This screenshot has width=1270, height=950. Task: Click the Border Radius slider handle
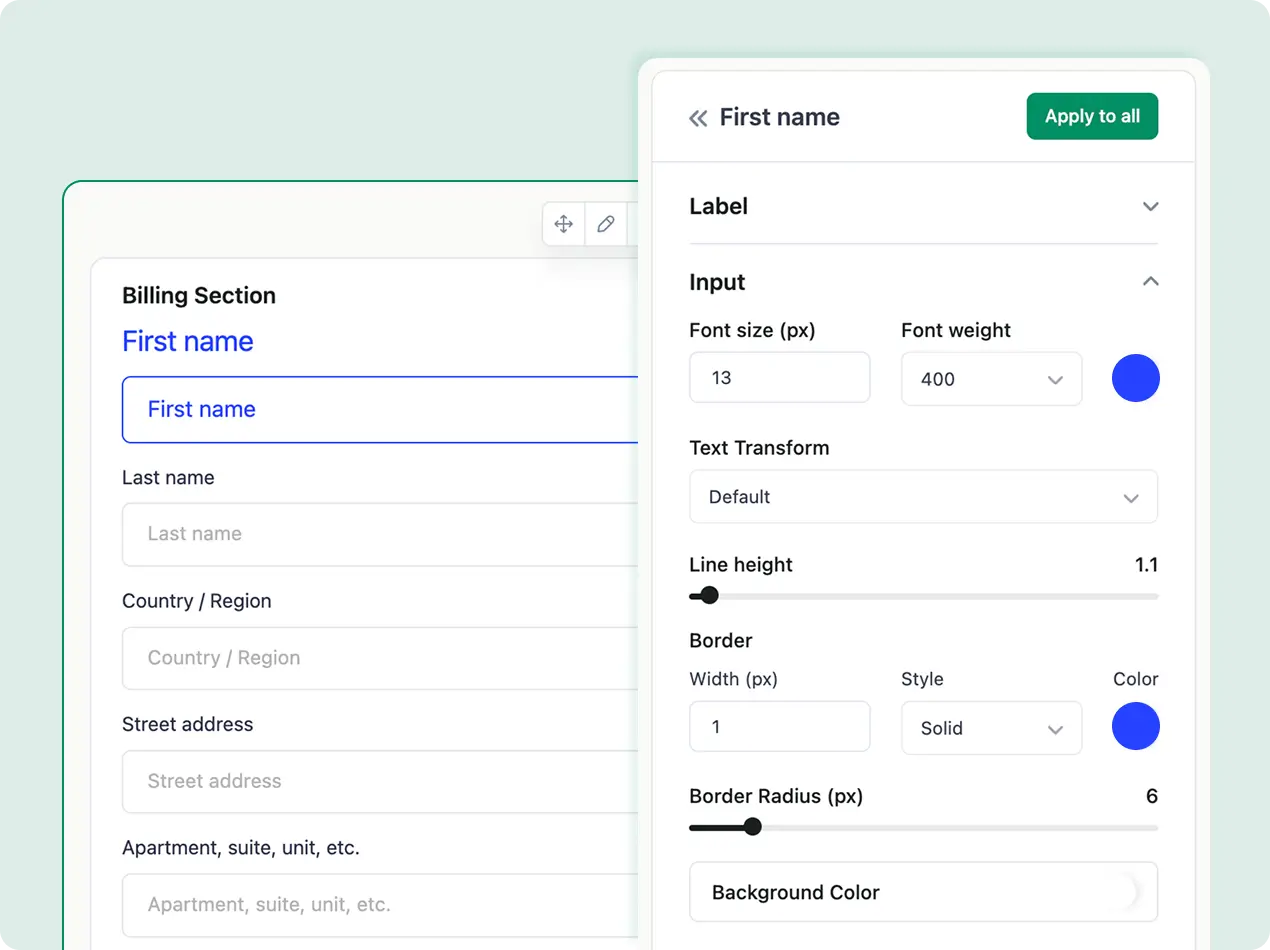click(x=753, y=827)
